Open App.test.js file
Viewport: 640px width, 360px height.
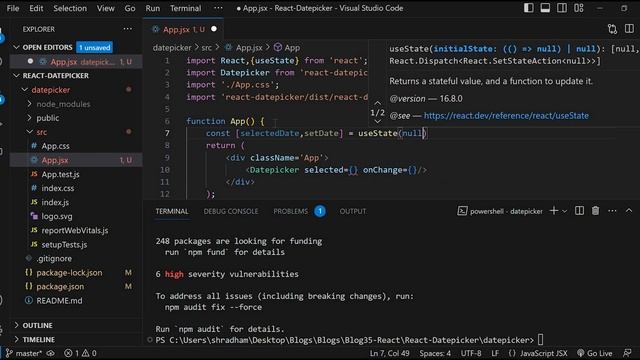pos(60,174)
